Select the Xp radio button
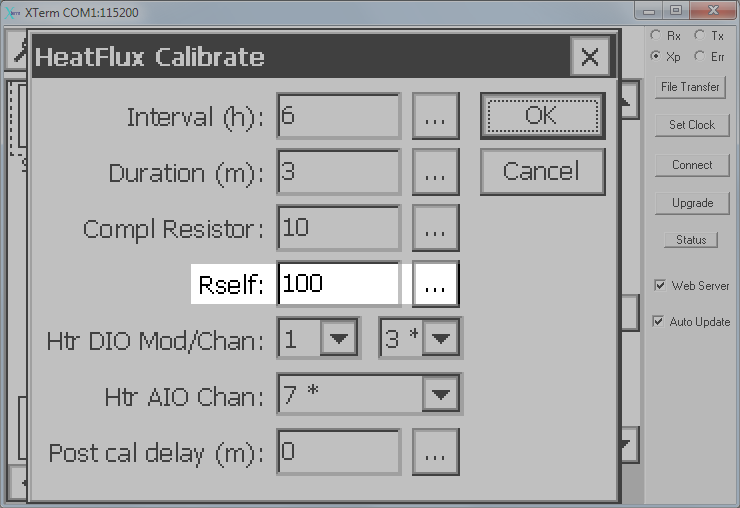Viewport: 740px width, 508px height. point(656,56)
